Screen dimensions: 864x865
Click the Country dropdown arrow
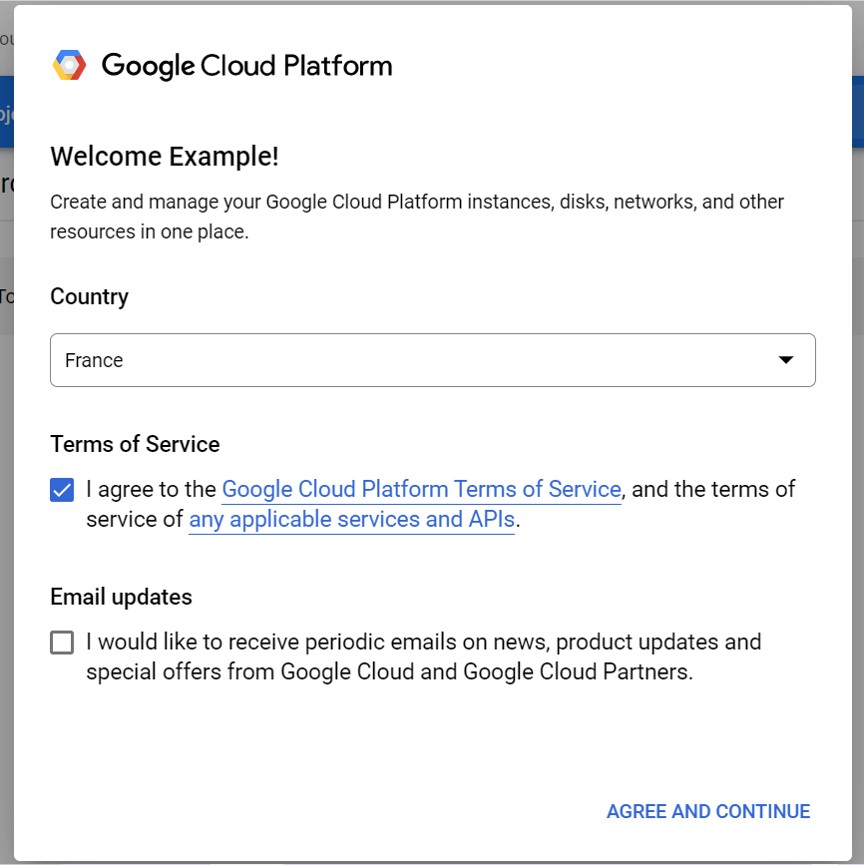786,360
